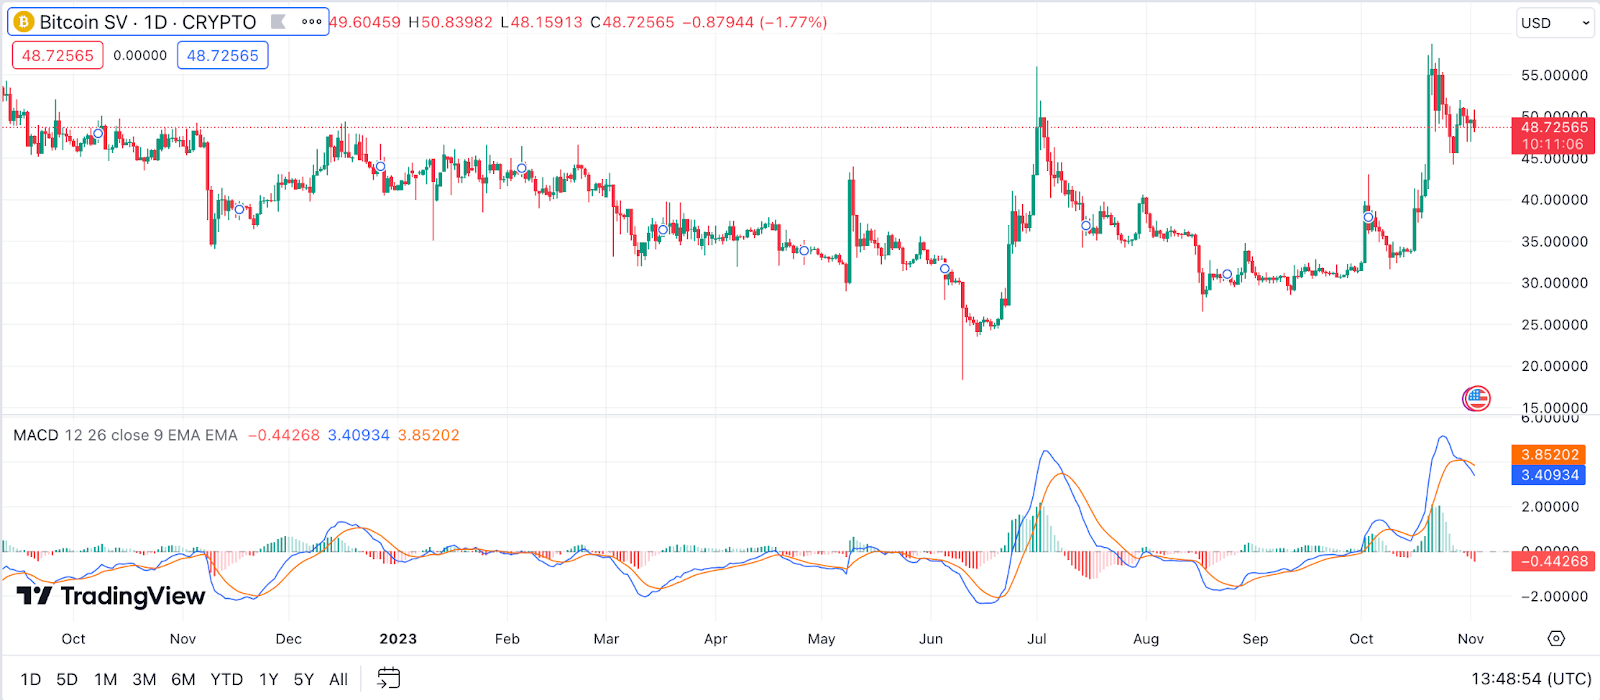Click the Bitcoin SV symbol title
The width and height of the screenshot is (1600, 700).
(148, 22)
